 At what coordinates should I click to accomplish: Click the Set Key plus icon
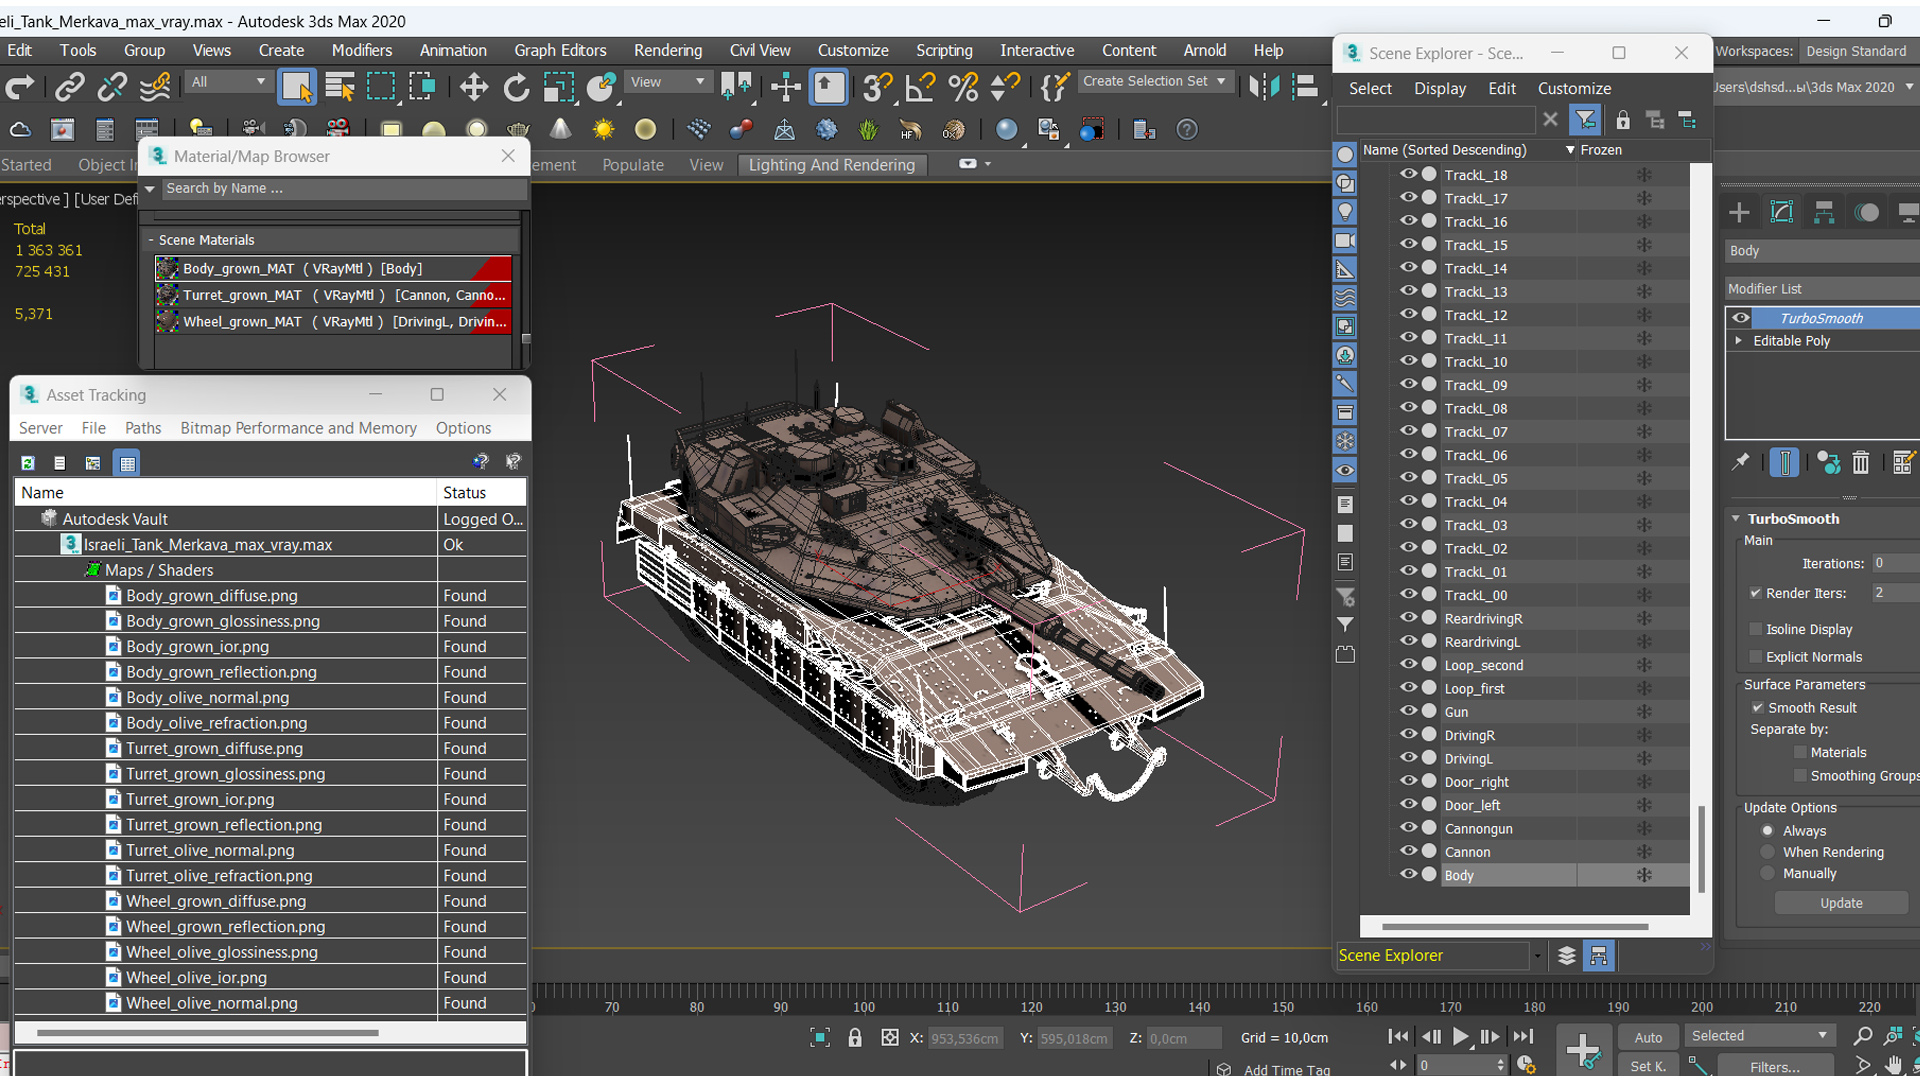pos(1583,1051)
